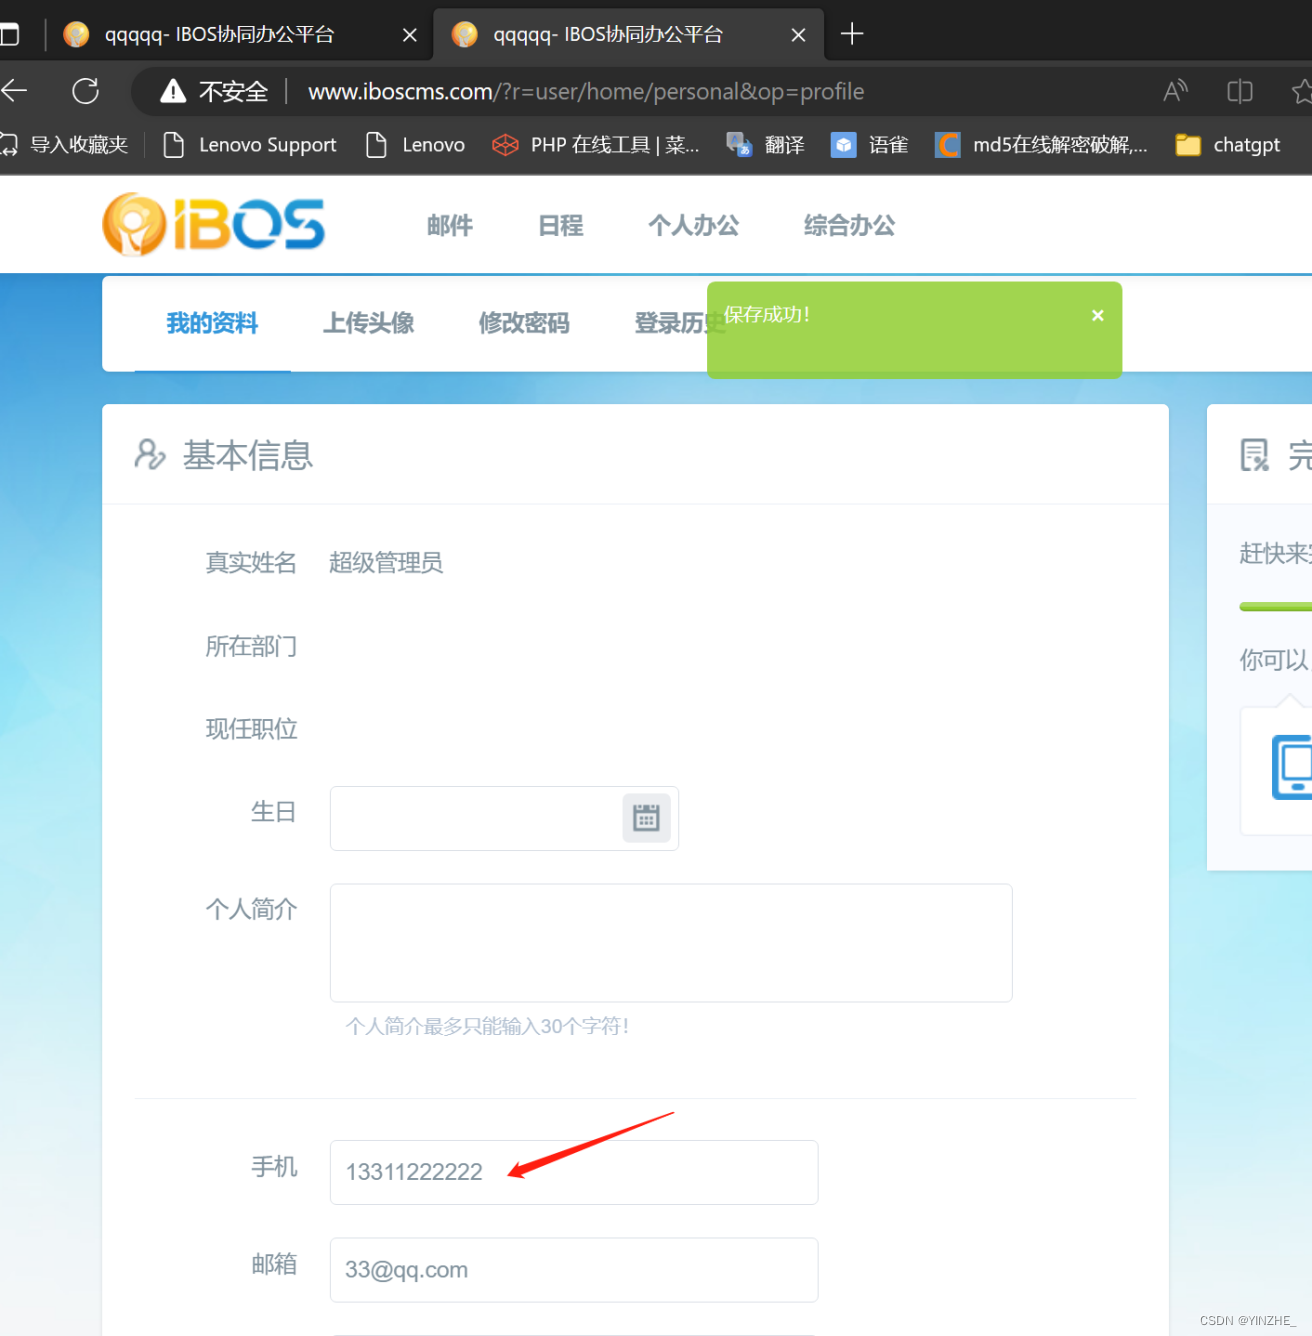Toggle the split screen icon
This screenshot has height=1336, width=1312.
pos(1240,91)
